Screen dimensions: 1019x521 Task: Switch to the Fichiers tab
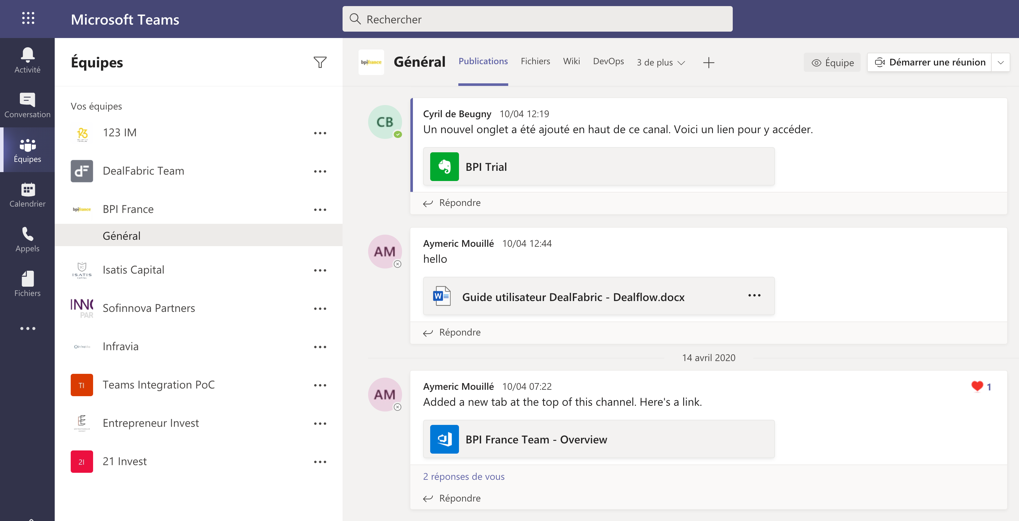pos(535,62)
